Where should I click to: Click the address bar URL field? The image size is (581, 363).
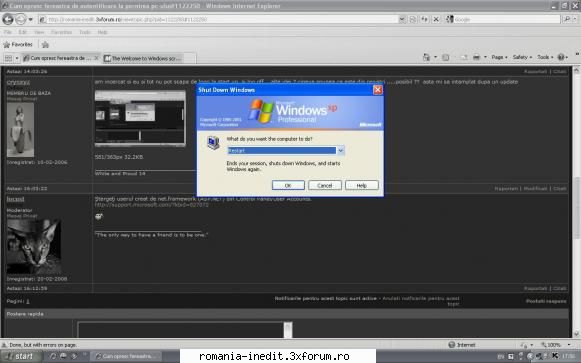point(218,19)
